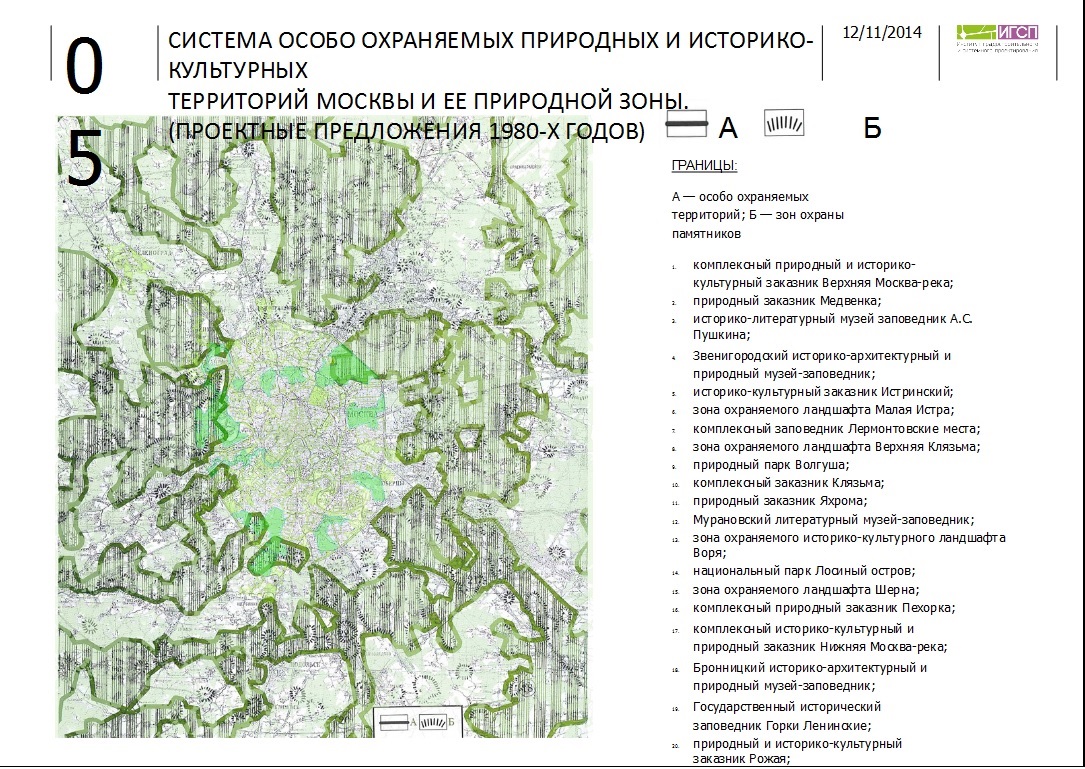Viewport: 1085px width, 769px height.
Task: Select item 'зона охраняемого историко-культурного ландшафта'
Action: tap(849, 537)
